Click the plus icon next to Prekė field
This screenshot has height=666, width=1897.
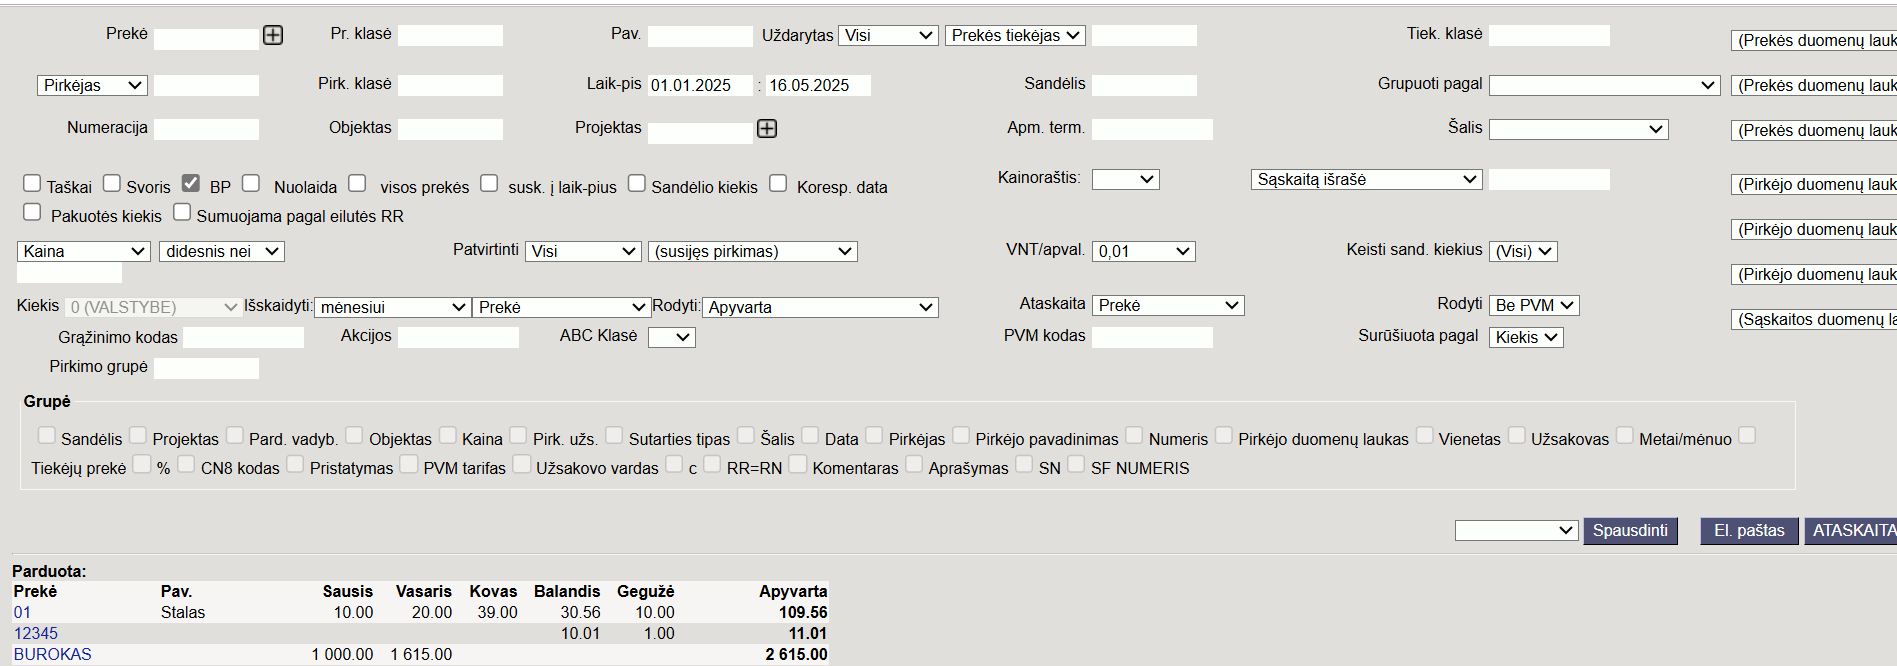[x=273, y=36]
